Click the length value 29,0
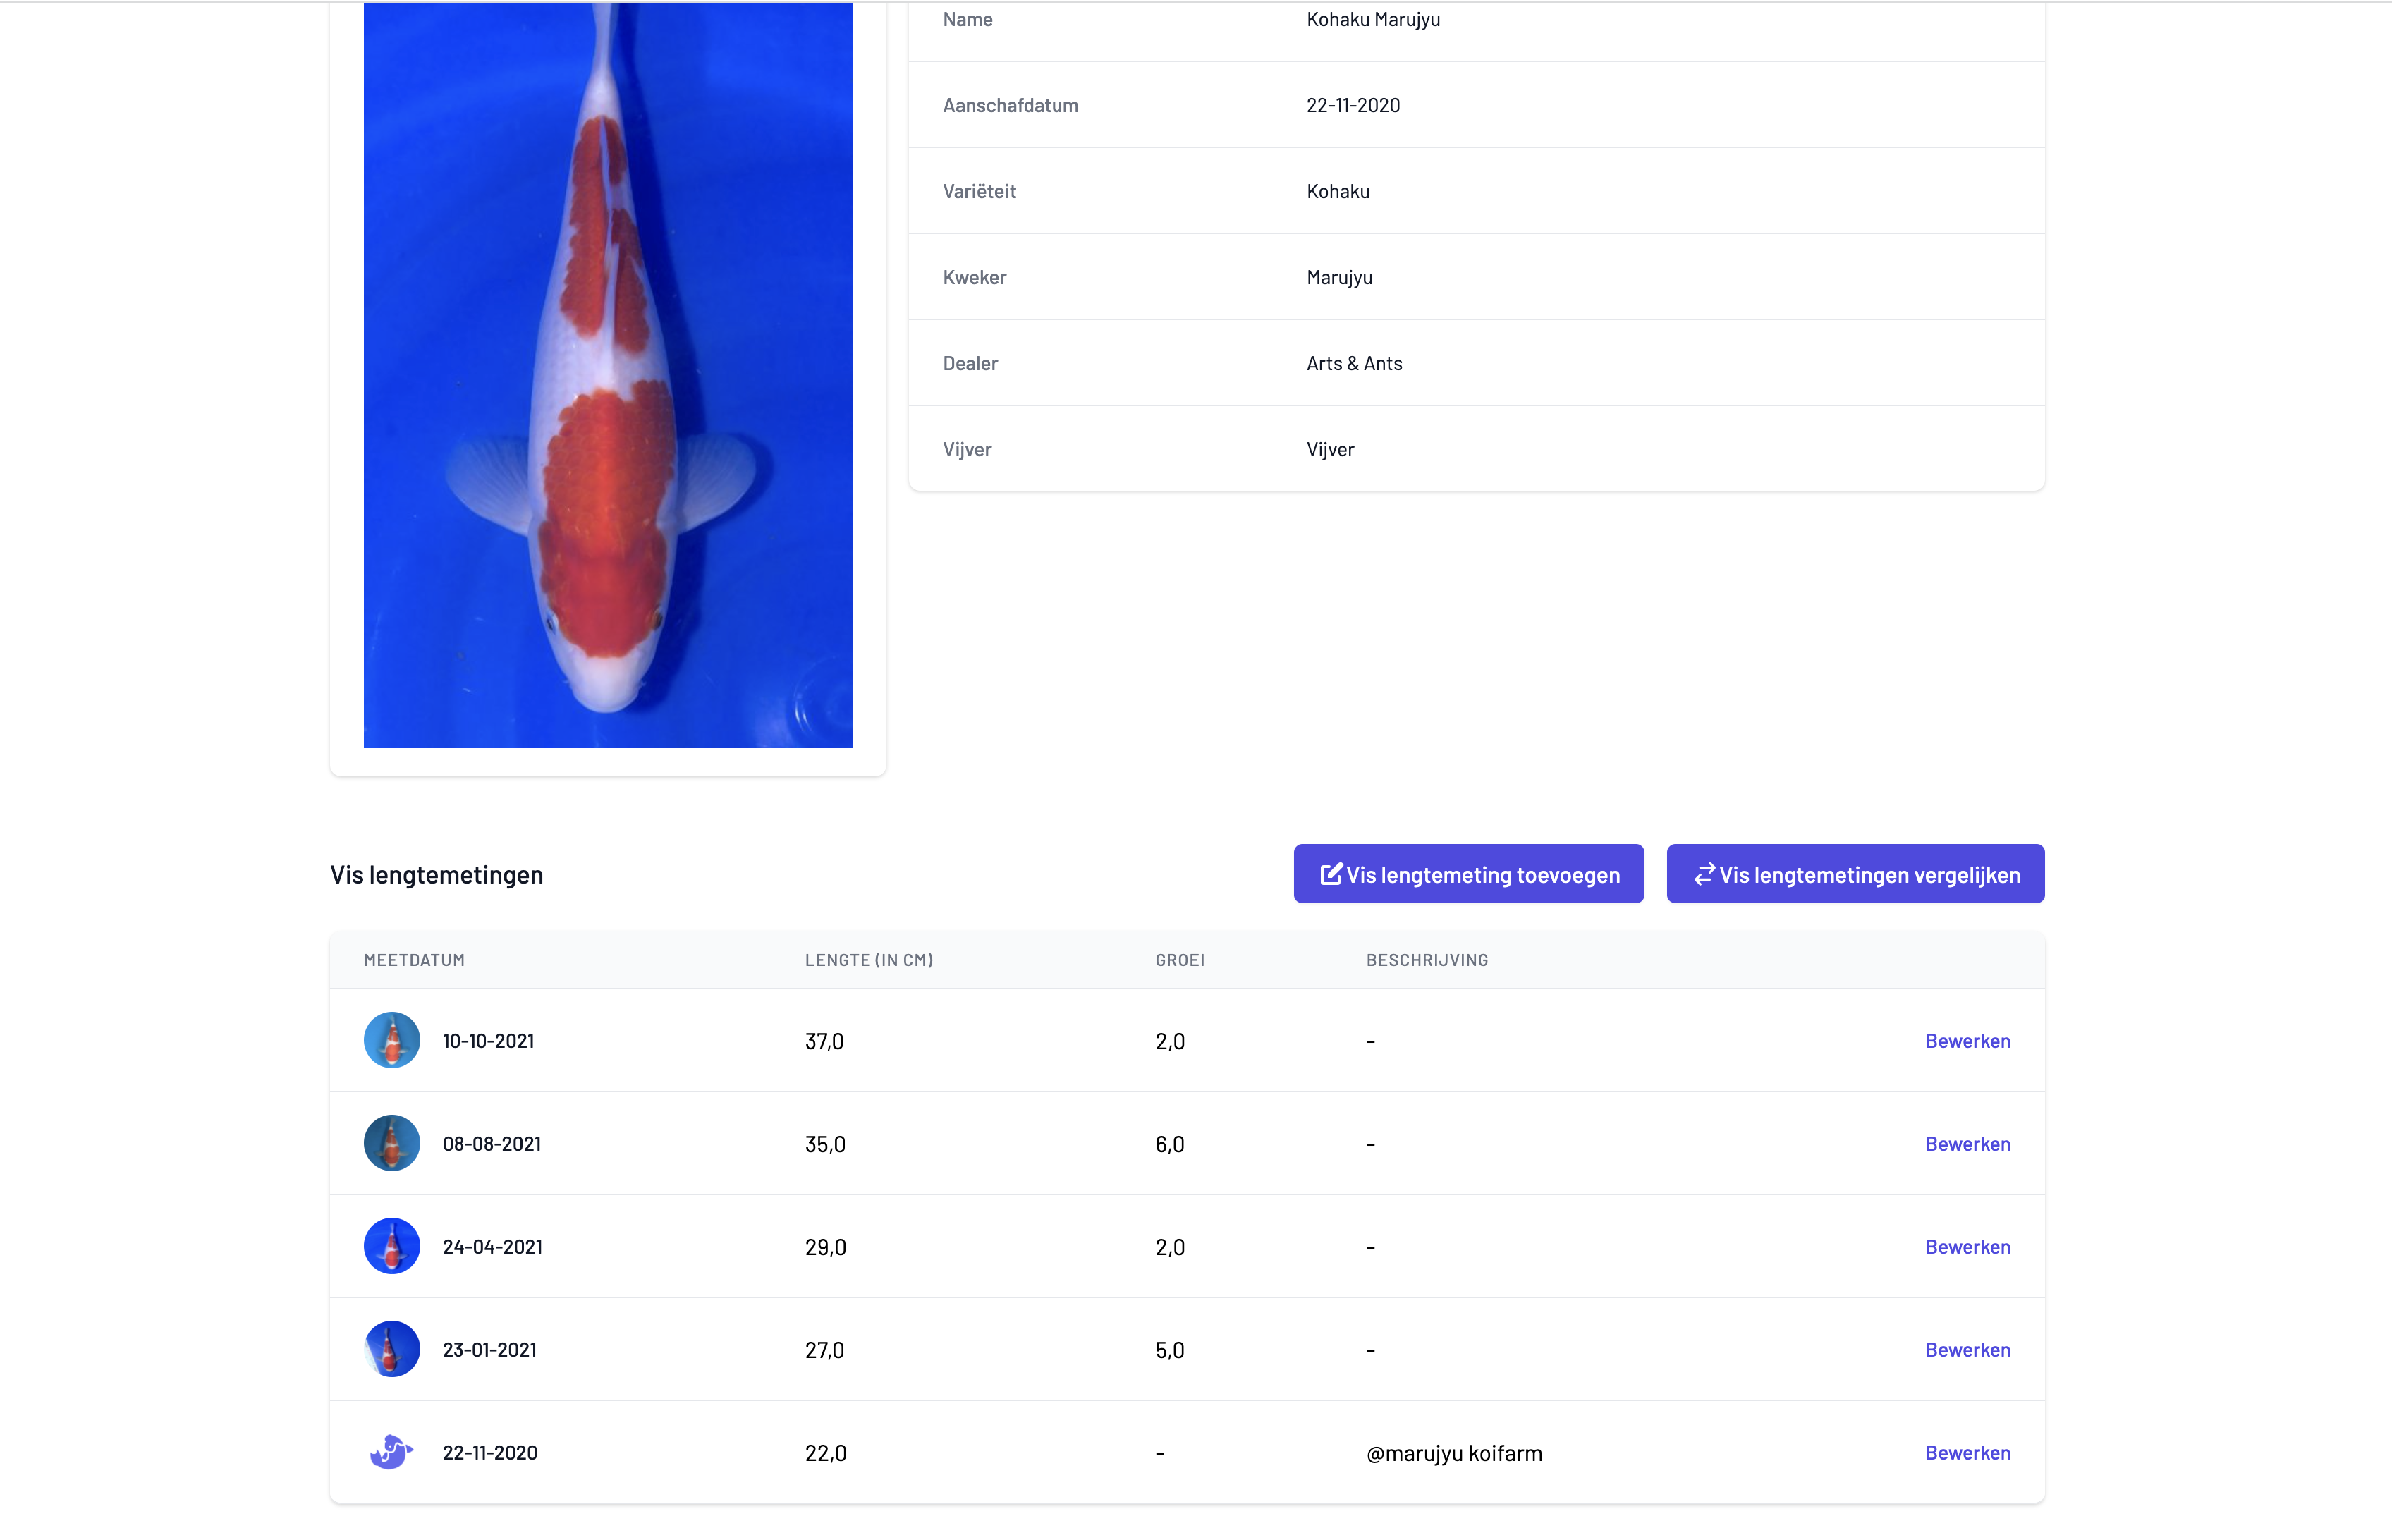The image size is (2392, 1540). pyautogui.click(x=825, y=1248)
